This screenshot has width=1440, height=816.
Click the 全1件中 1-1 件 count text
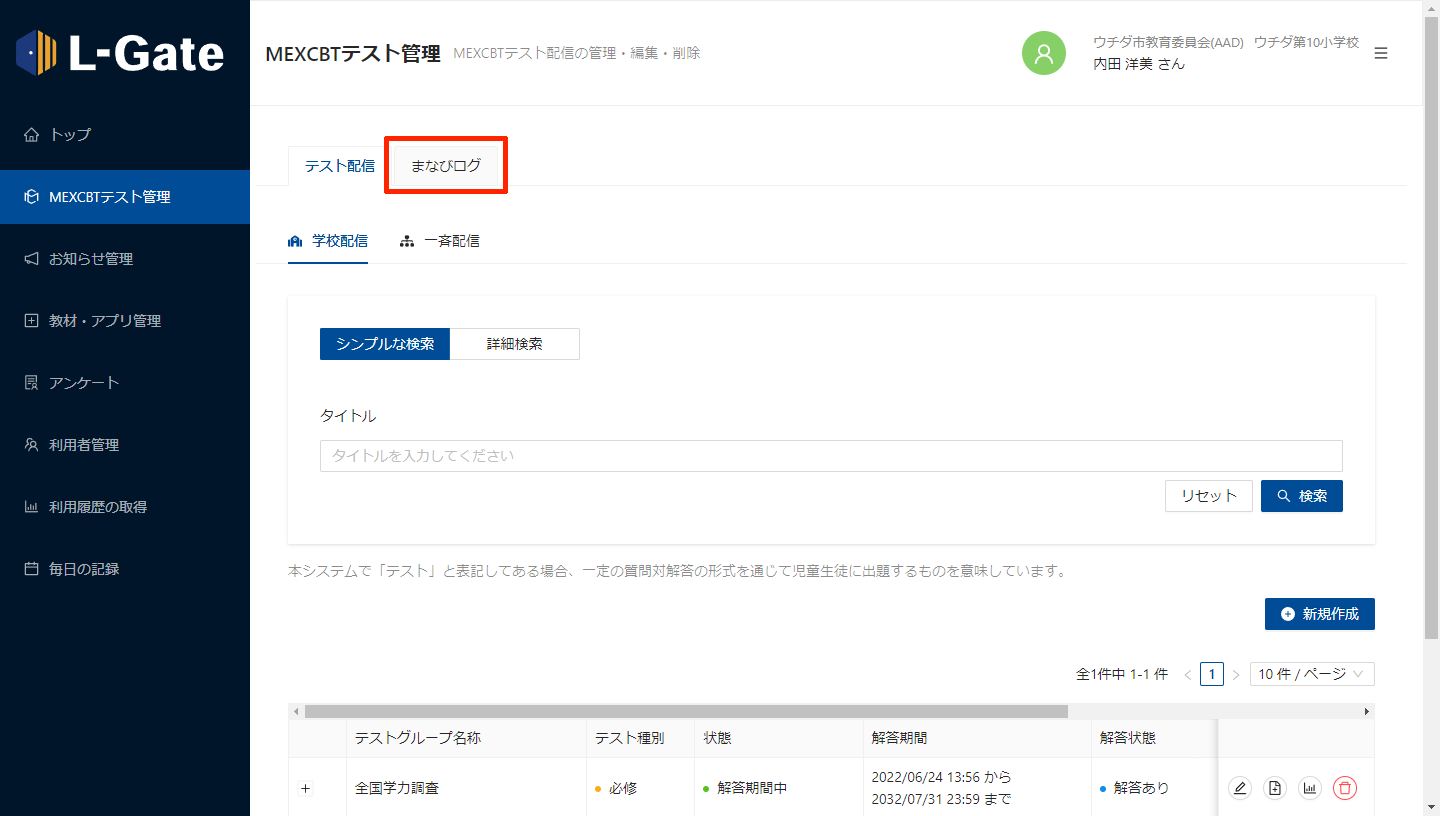click(1122, 674)
